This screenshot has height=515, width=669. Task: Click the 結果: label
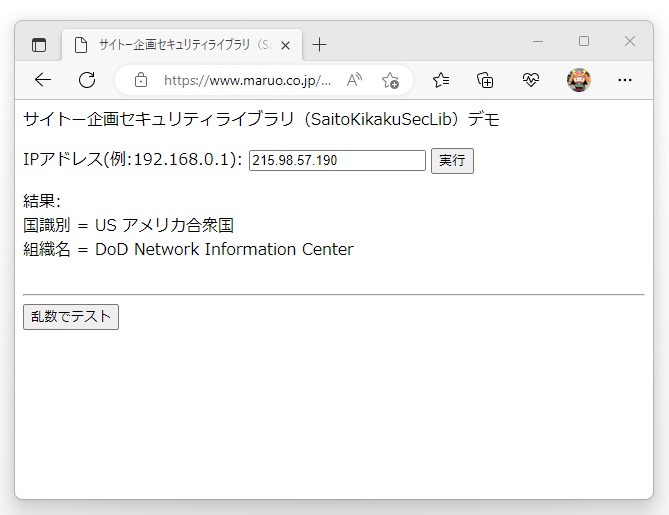tap(42, 201)
